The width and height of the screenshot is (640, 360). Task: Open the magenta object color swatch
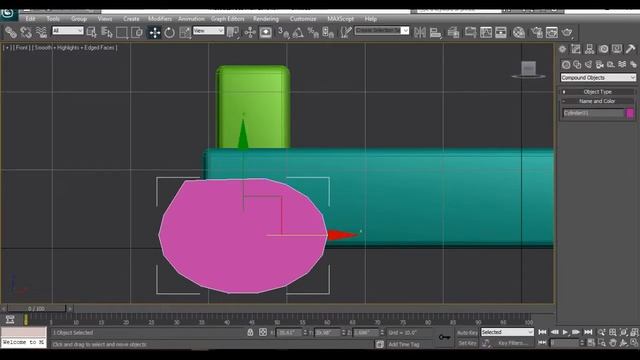(x=630, y=113)
